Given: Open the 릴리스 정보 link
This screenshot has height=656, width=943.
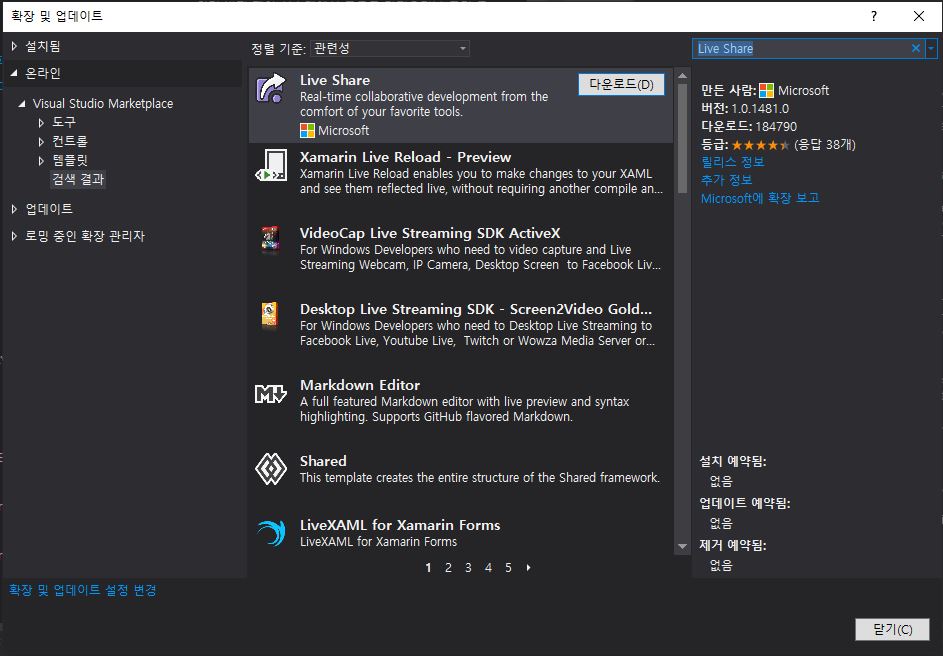Looking at the screenshot, I should [x=733, y=162].
